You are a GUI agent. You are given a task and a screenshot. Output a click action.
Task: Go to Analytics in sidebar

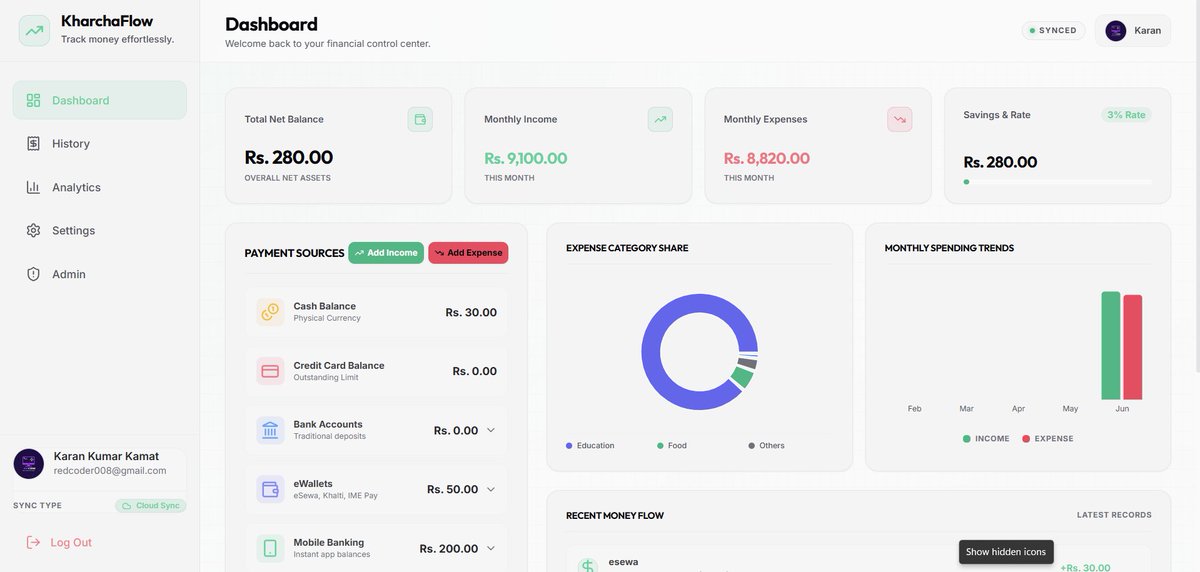pos(99,187)
